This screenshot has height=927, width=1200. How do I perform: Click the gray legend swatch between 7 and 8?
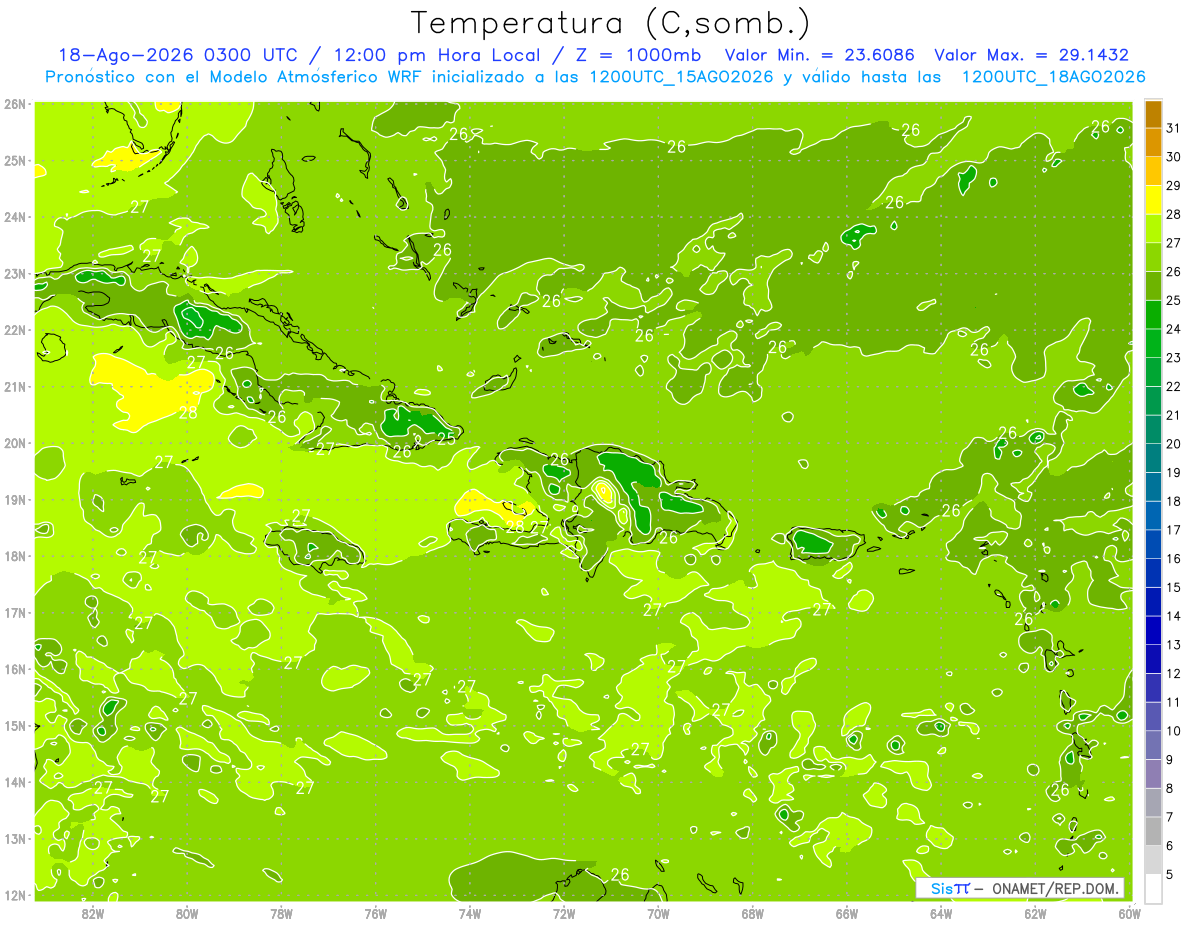pos(1153,802)
